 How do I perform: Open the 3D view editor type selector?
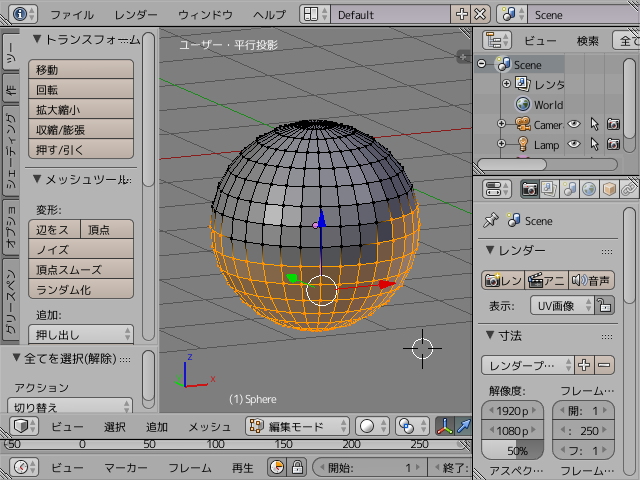pyautogui.click(x=24, y=426)
